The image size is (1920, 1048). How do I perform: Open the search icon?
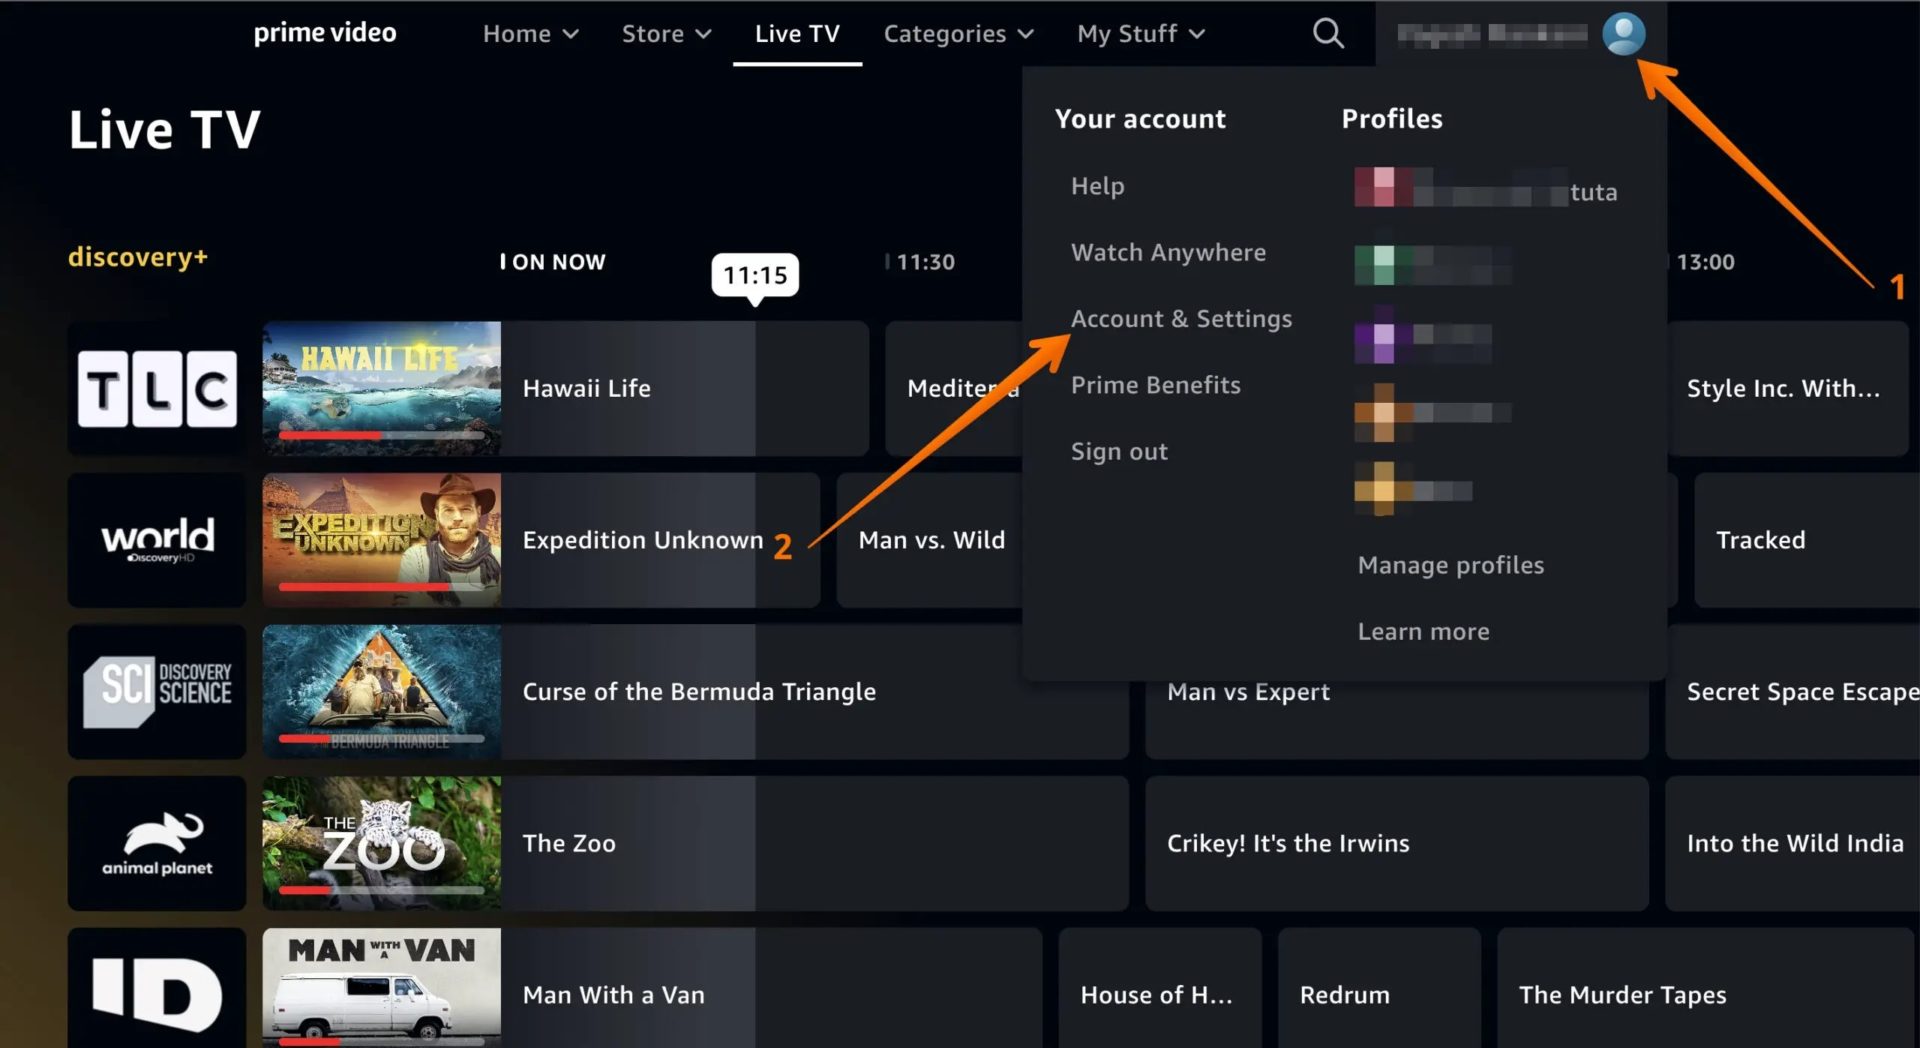[x=1327, y=33]
